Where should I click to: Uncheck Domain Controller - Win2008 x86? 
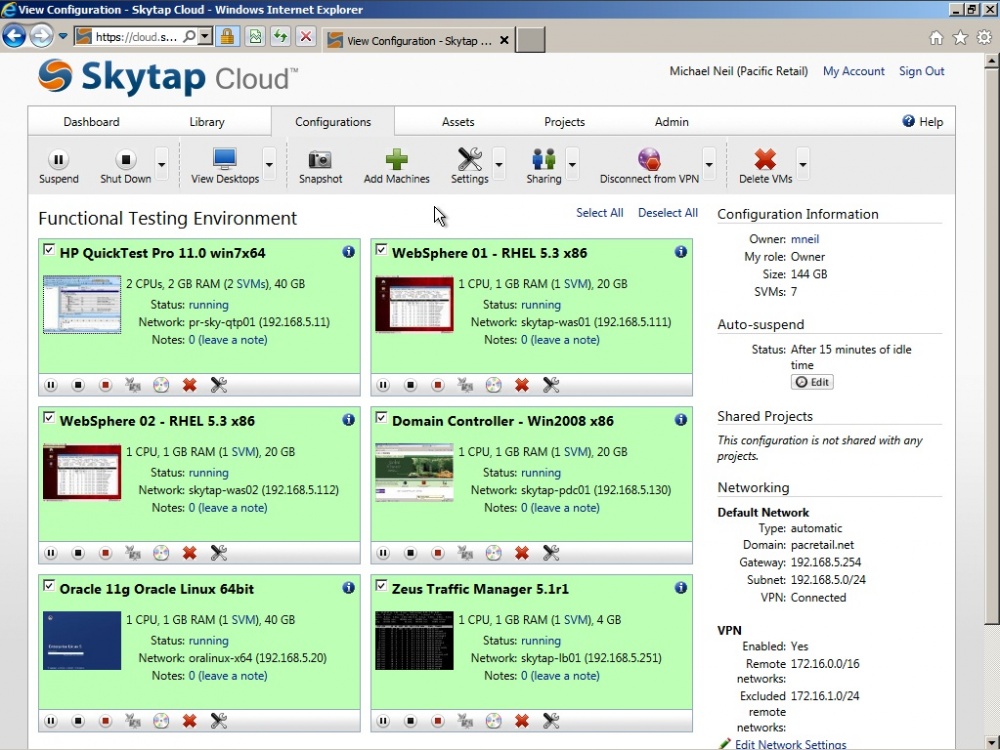[x=381, y=417]
